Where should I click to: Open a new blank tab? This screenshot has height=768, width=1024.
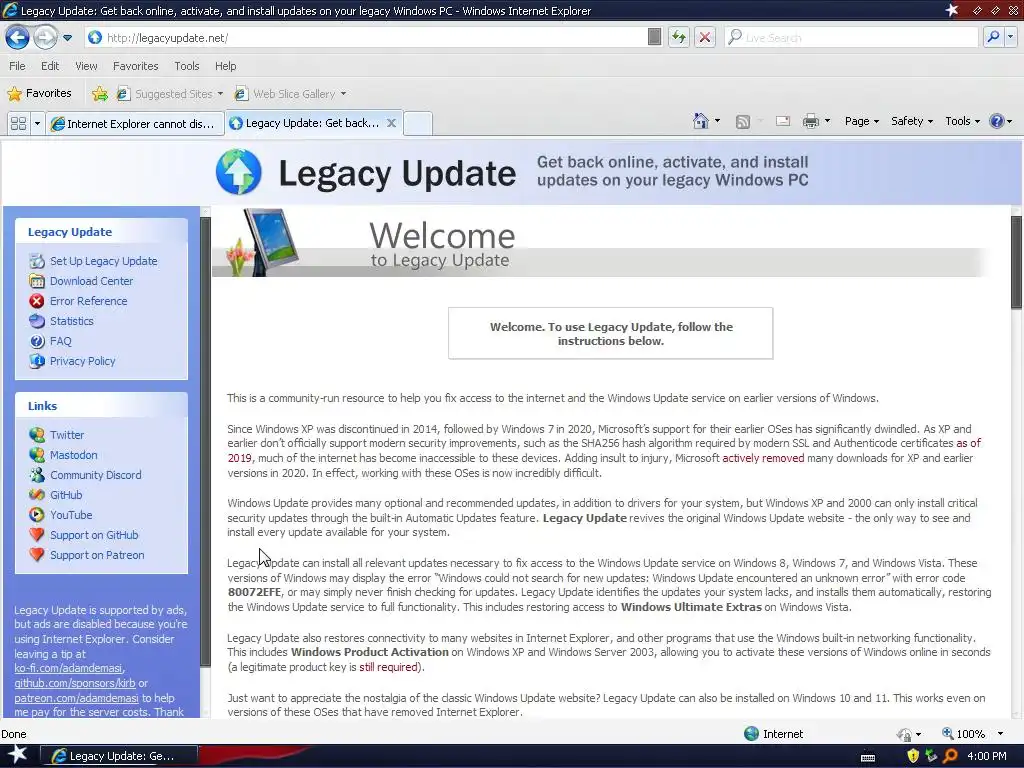click(x=417, y=123)
